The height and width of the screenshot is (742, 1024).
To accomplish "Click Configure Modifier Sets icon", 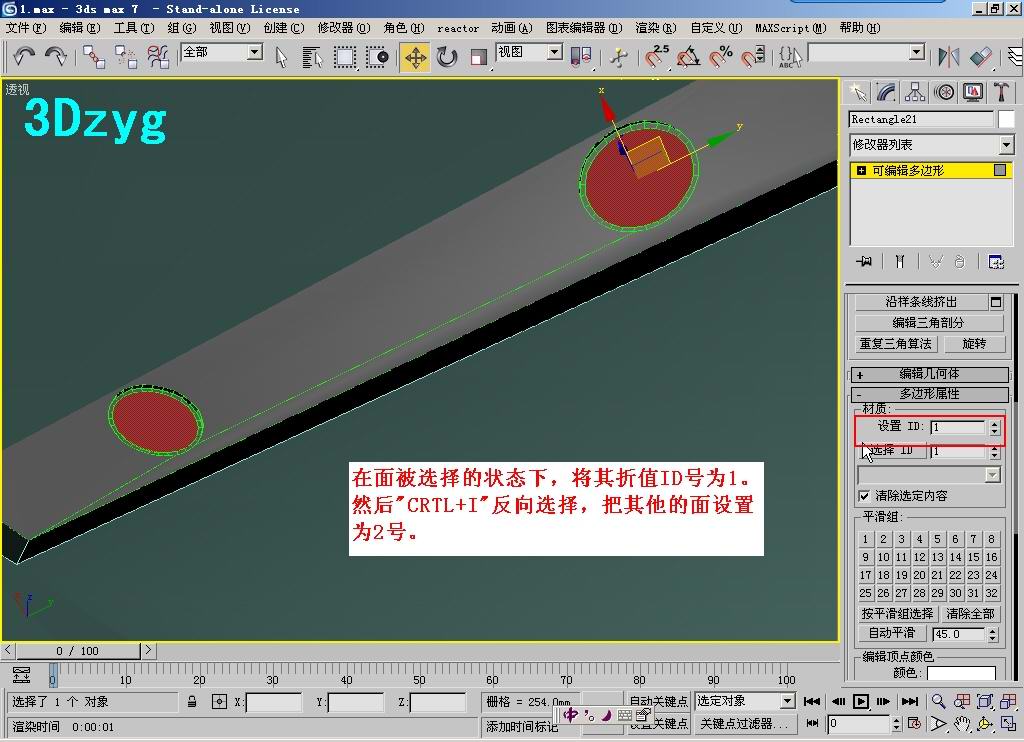I will click(996, 261).
